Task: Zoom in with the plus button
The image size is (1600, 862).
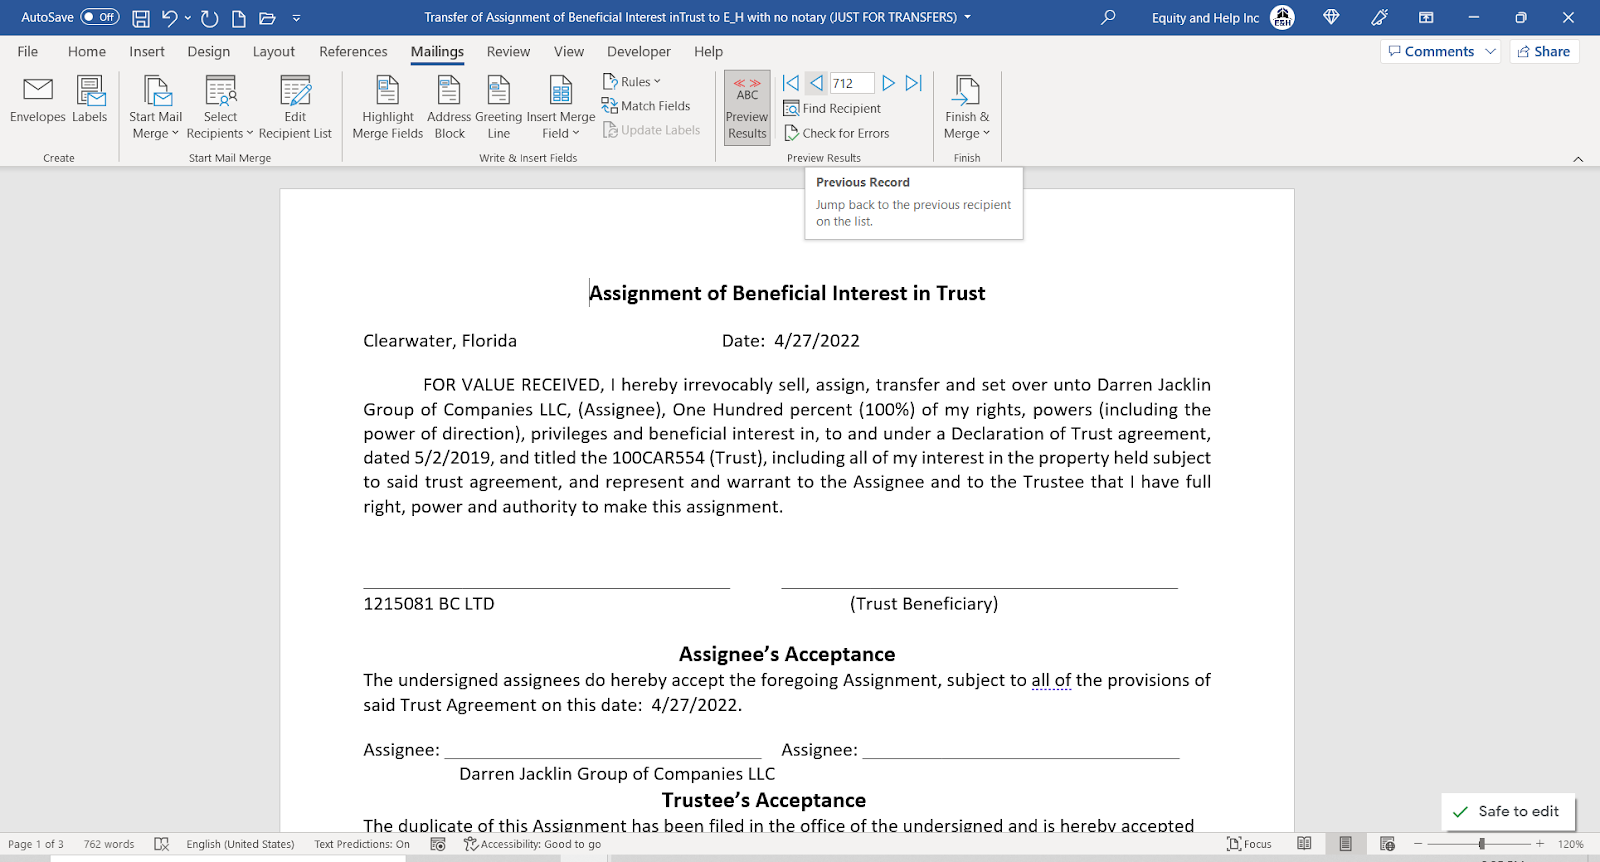Action: (x=1540, y=844)
